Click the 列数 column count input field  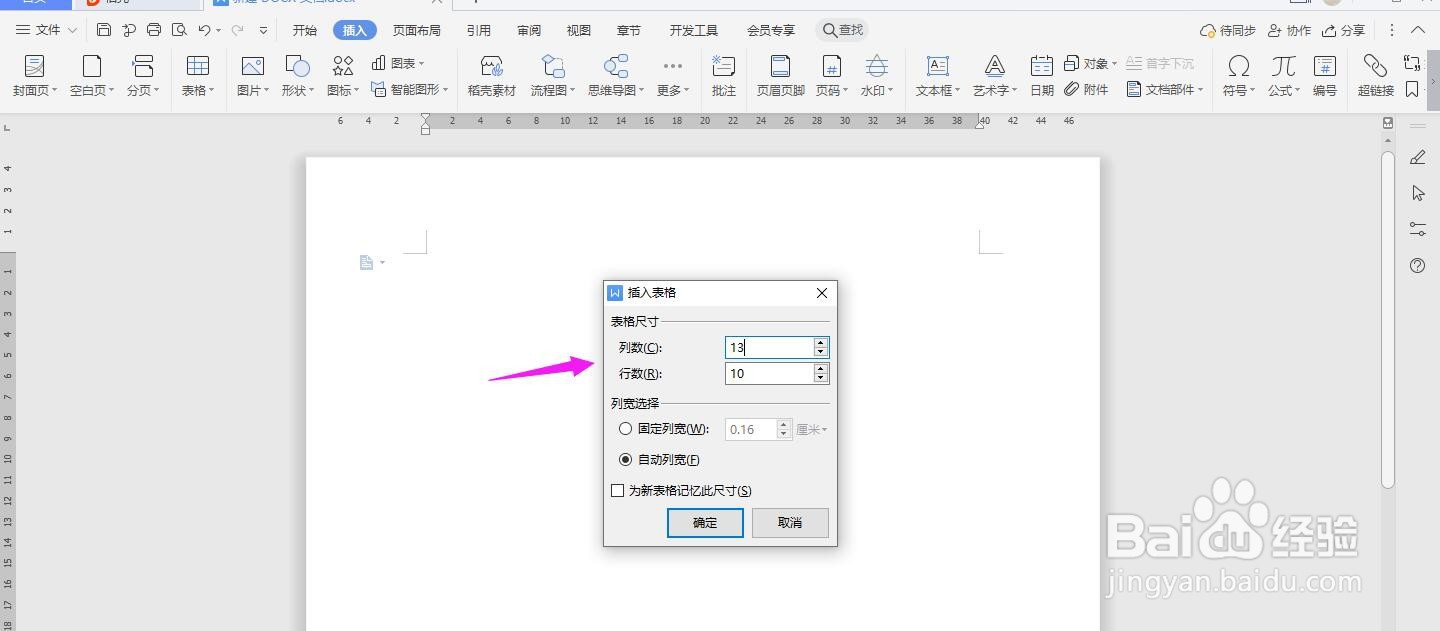[769, 347]
